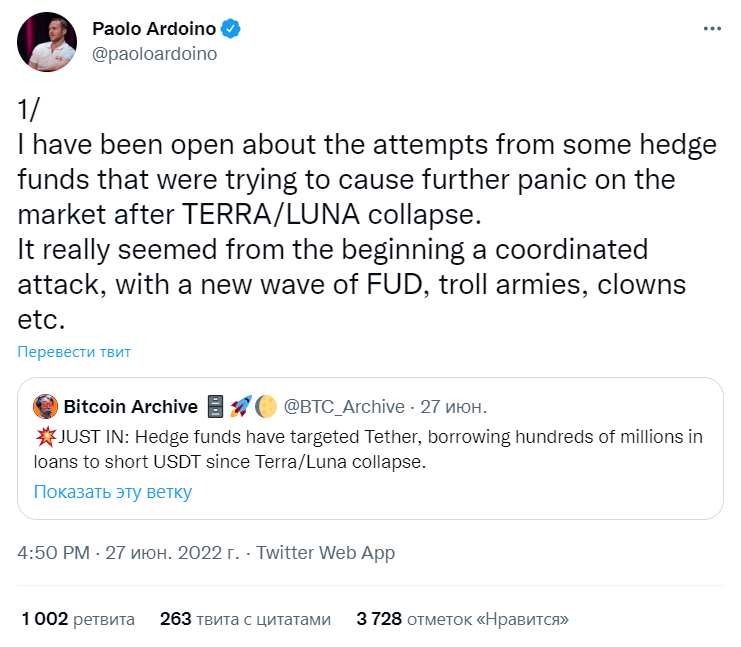The image size is (741, 647).
Task: View the 263 quote tweets list
Action: [245, 619]
